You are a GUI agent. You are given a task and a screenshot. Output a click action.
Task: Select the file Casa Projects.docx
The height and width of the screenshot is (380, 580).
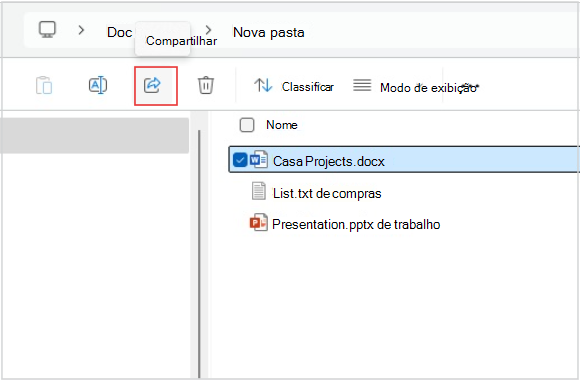(x=404, y=160)
